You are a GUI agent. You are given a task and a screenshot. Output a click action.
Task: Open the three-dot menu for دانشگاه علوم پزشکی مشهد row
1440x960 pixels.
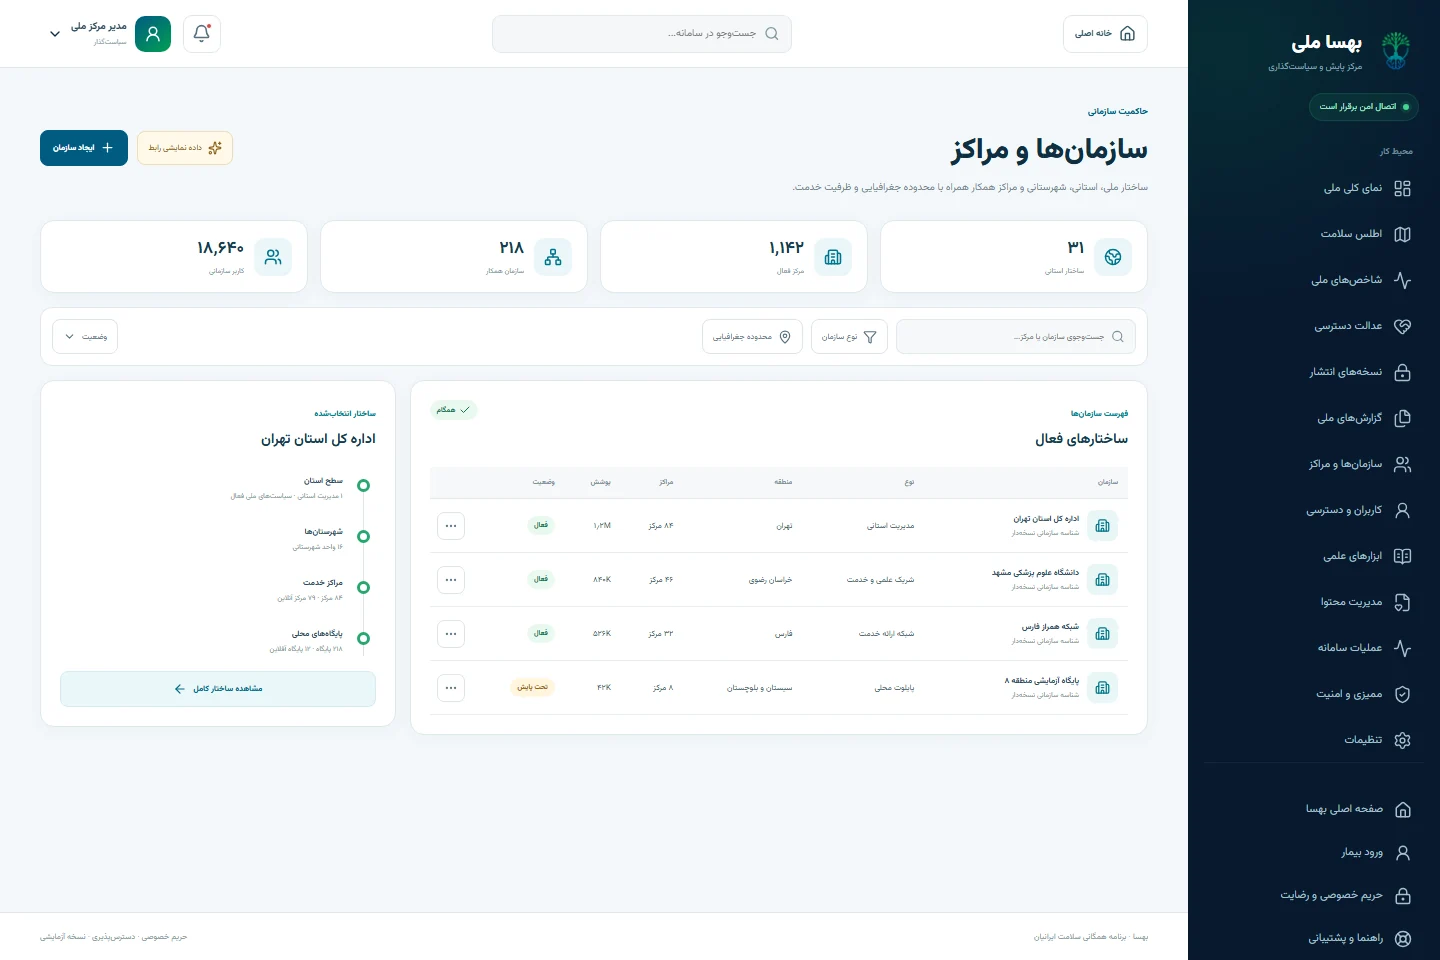pyautogui.click(x=451, y=580)
